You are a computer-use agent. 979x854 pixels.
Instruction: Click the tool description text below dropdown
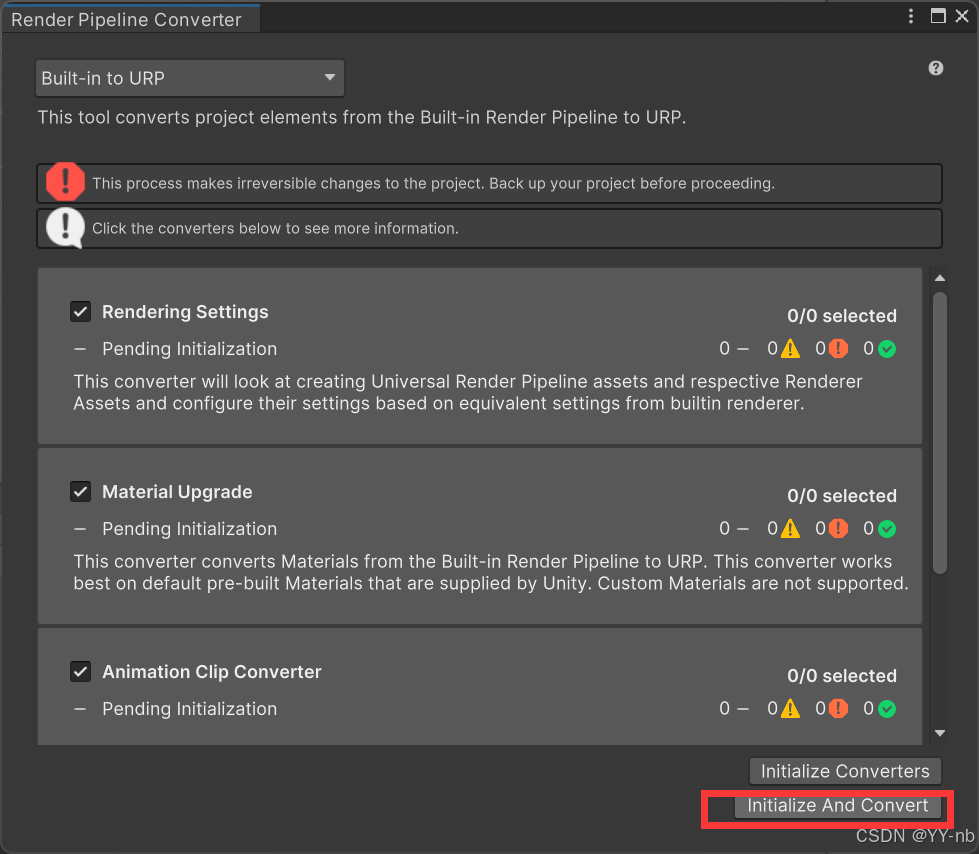362,117
